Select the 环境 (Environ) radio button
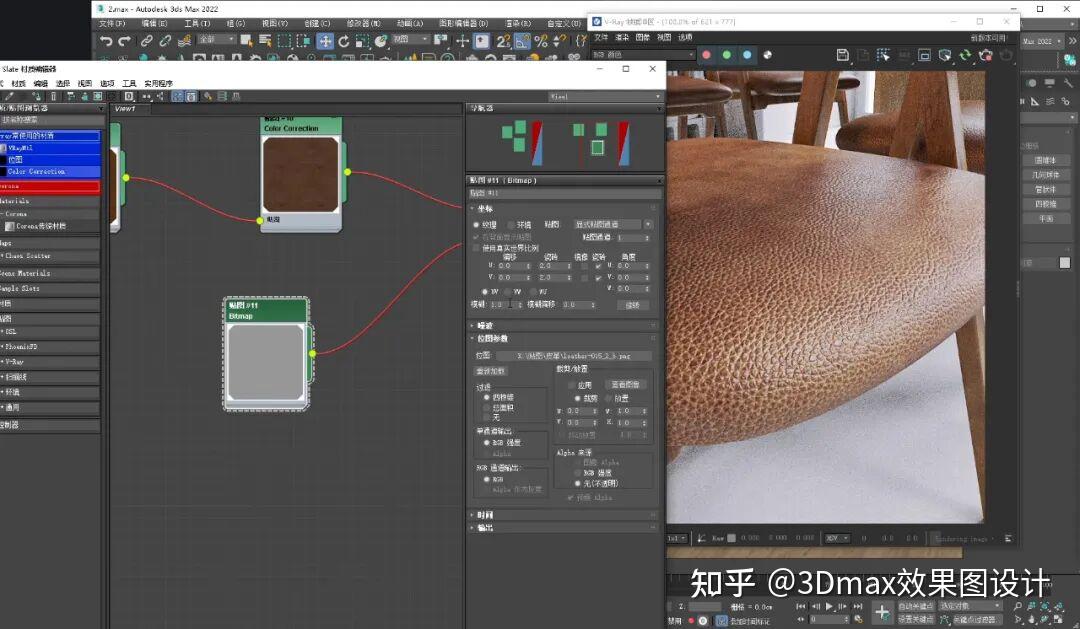This screenshot has width=1080, height=629. 511,225
